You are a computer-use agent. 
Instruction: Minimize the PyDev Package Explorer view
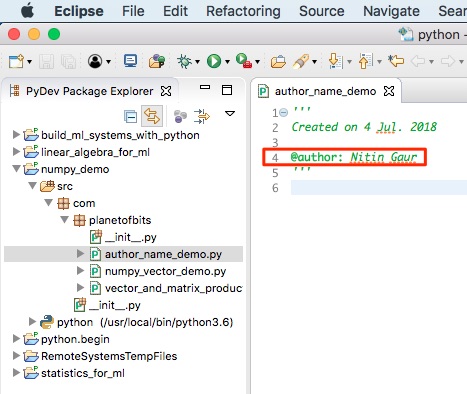click(x=205, y=87)
